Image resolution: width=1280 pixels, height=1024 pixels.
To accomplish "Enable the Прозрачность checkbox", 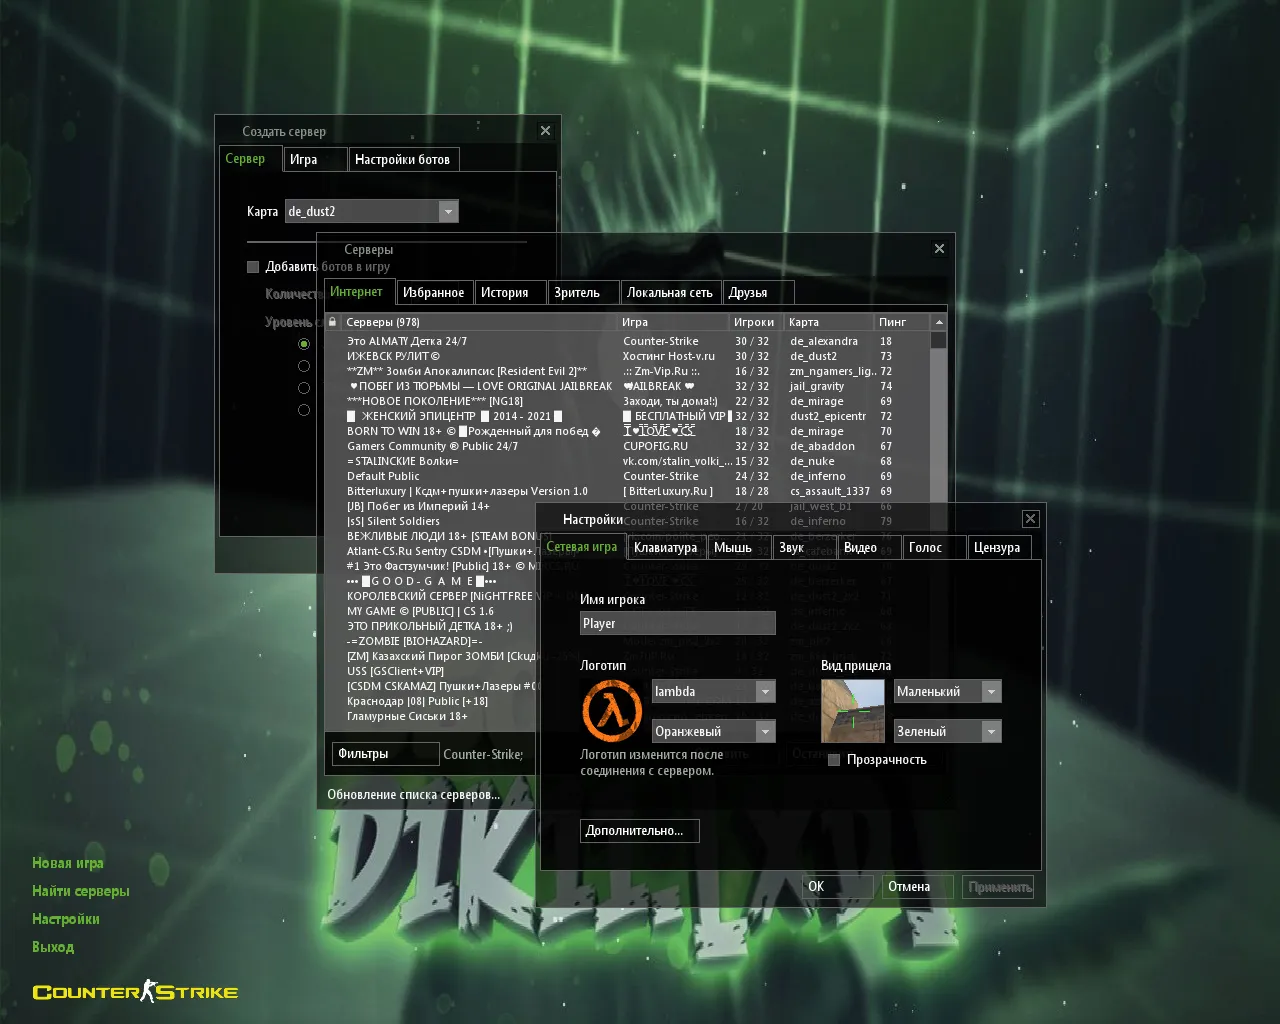I will [x=833, y=759].
